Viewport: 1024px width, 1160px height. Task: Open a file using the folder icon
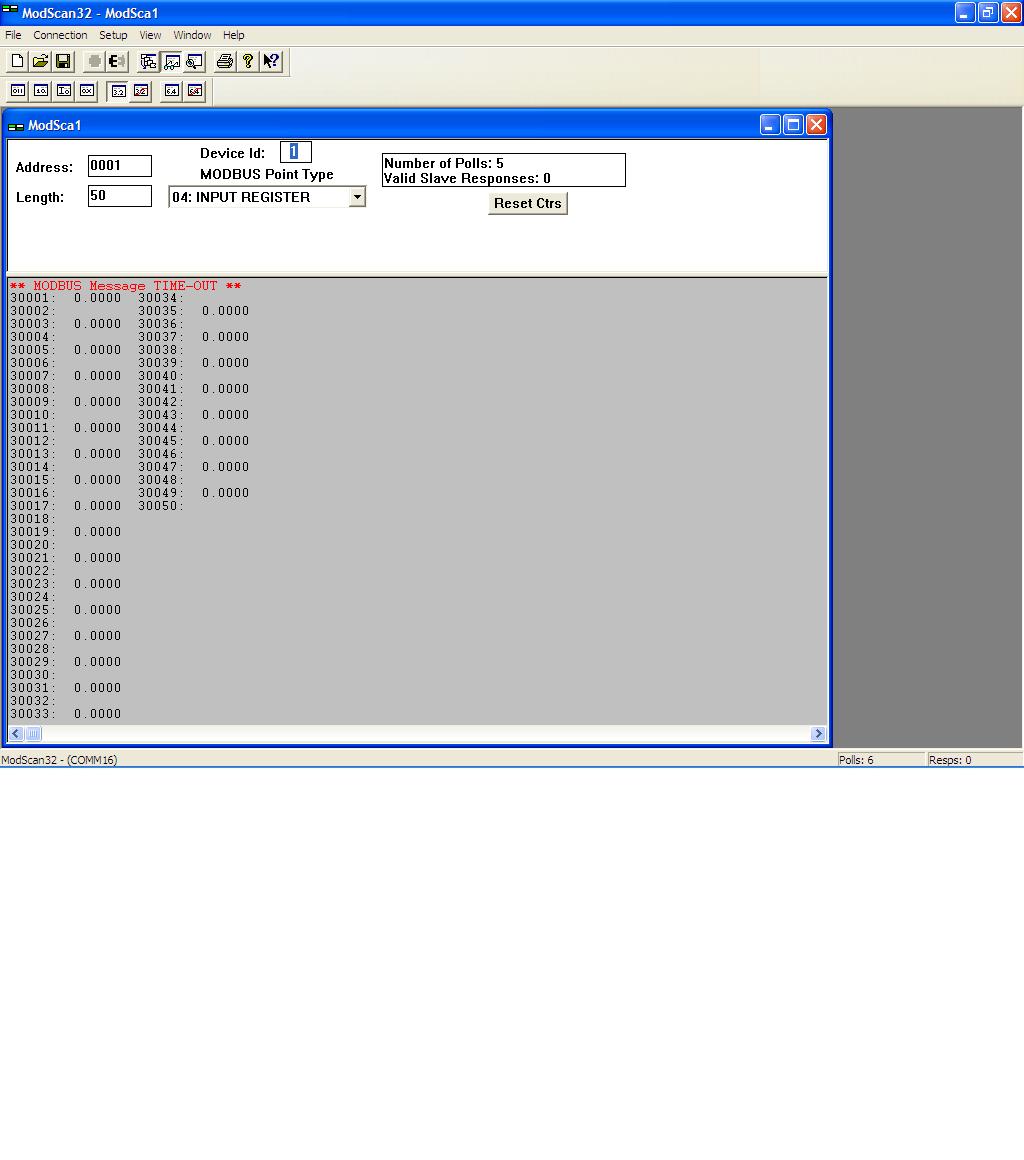(40, 61)
